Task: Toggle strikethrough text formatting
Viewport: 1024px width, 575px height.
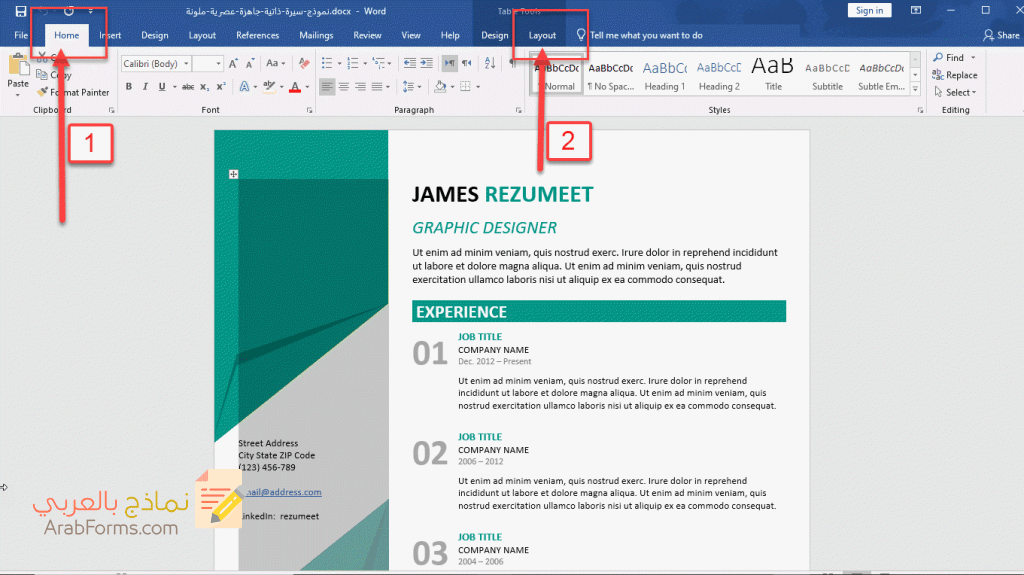Action: pos(187,86)
